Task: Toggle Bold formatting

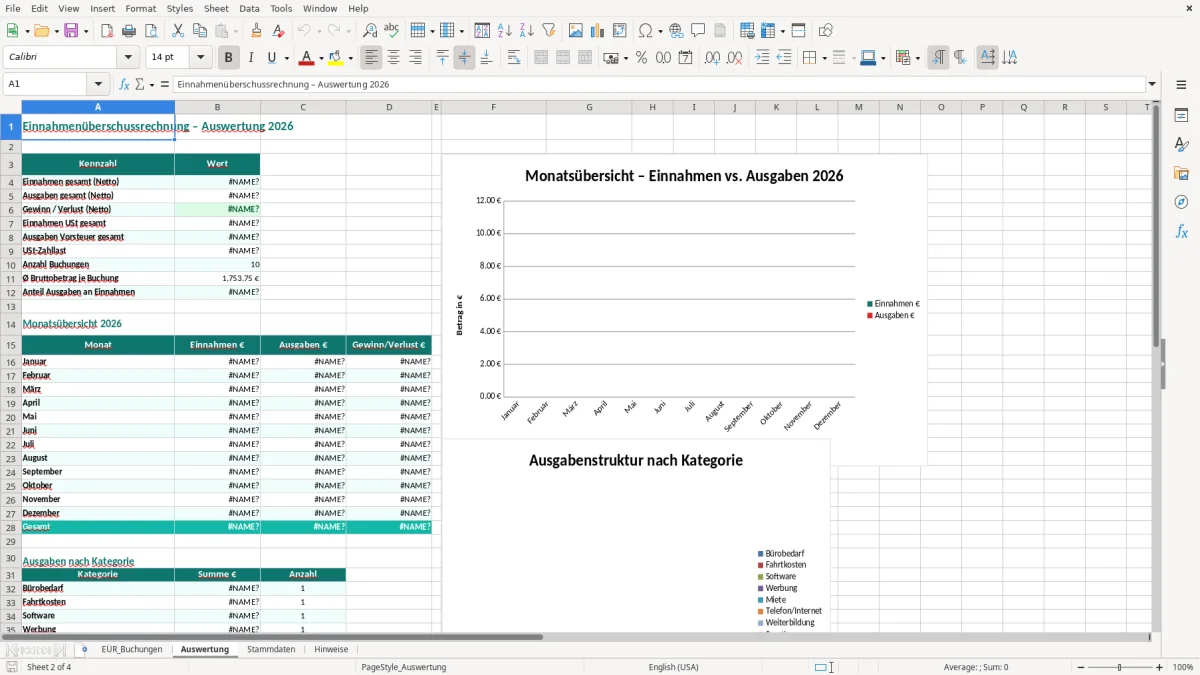Action: click(229, 58)
